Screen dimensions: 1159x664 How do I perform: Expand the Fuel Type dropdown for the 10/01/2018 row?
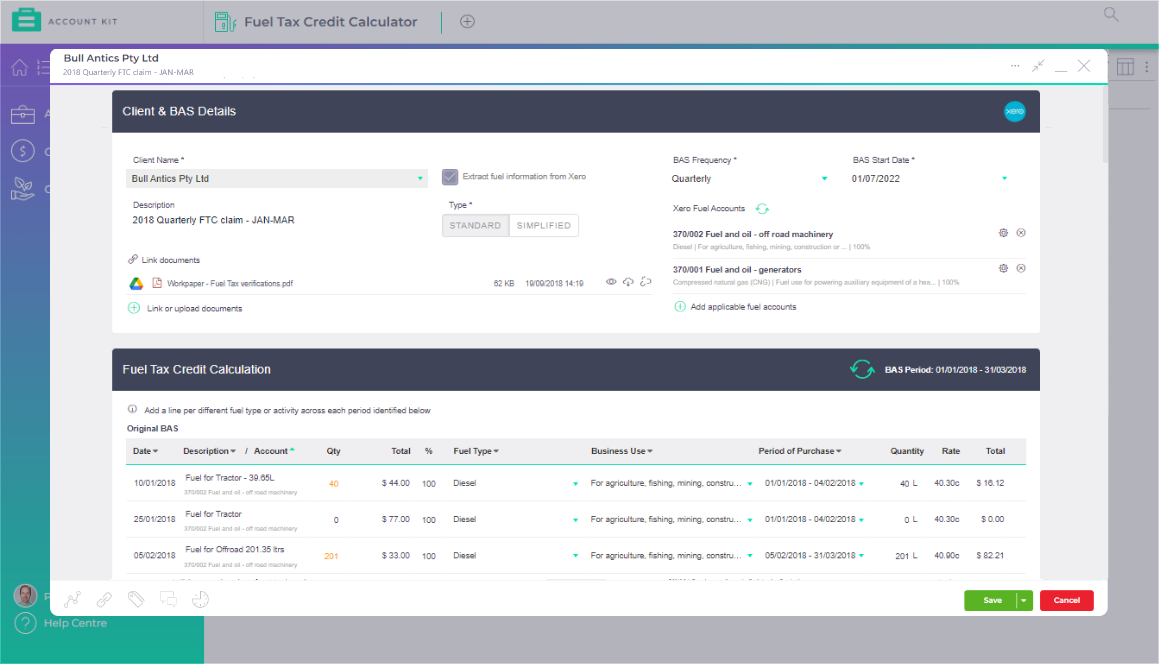[x=574, y=483]
